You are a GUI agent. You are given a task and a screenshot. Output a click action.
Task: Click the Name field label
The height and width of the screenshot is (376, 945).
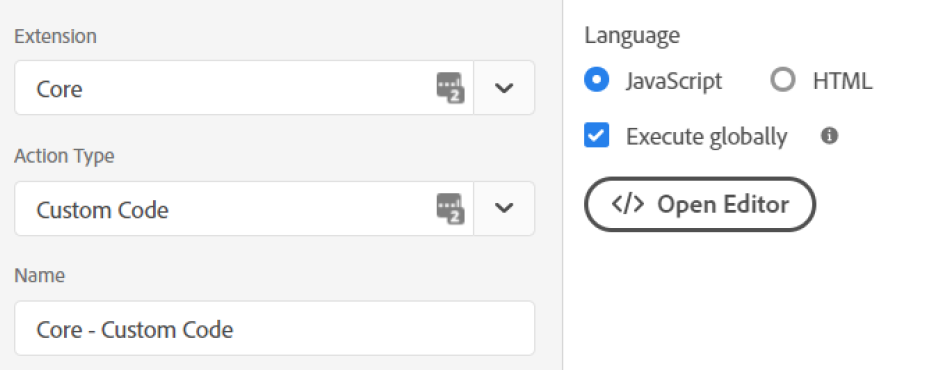pyautogui.click(x=40, y=275)
